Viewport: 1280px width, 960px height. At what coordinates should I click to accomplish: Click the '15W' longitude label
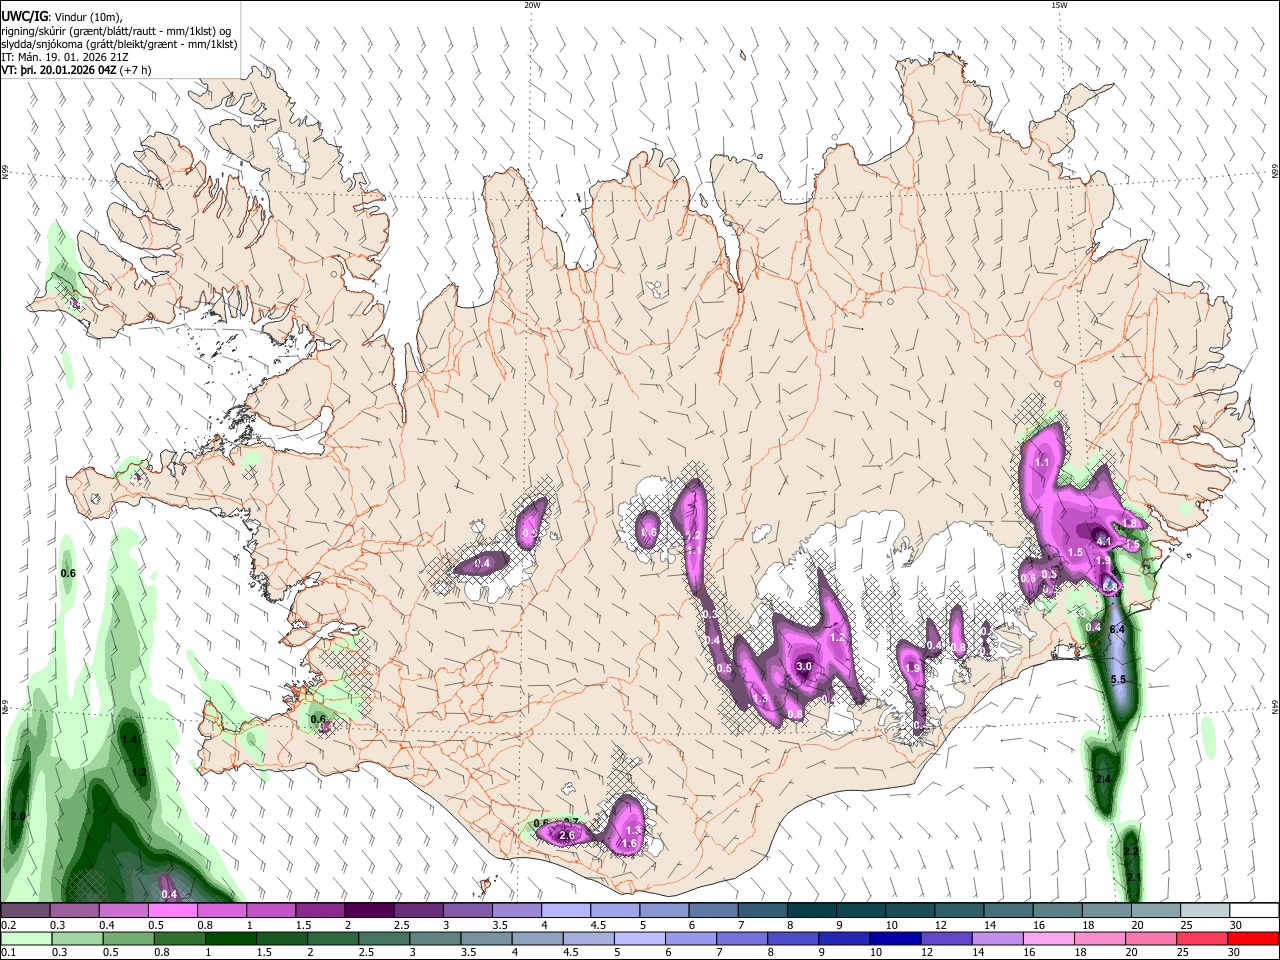tap(1058, 5)
